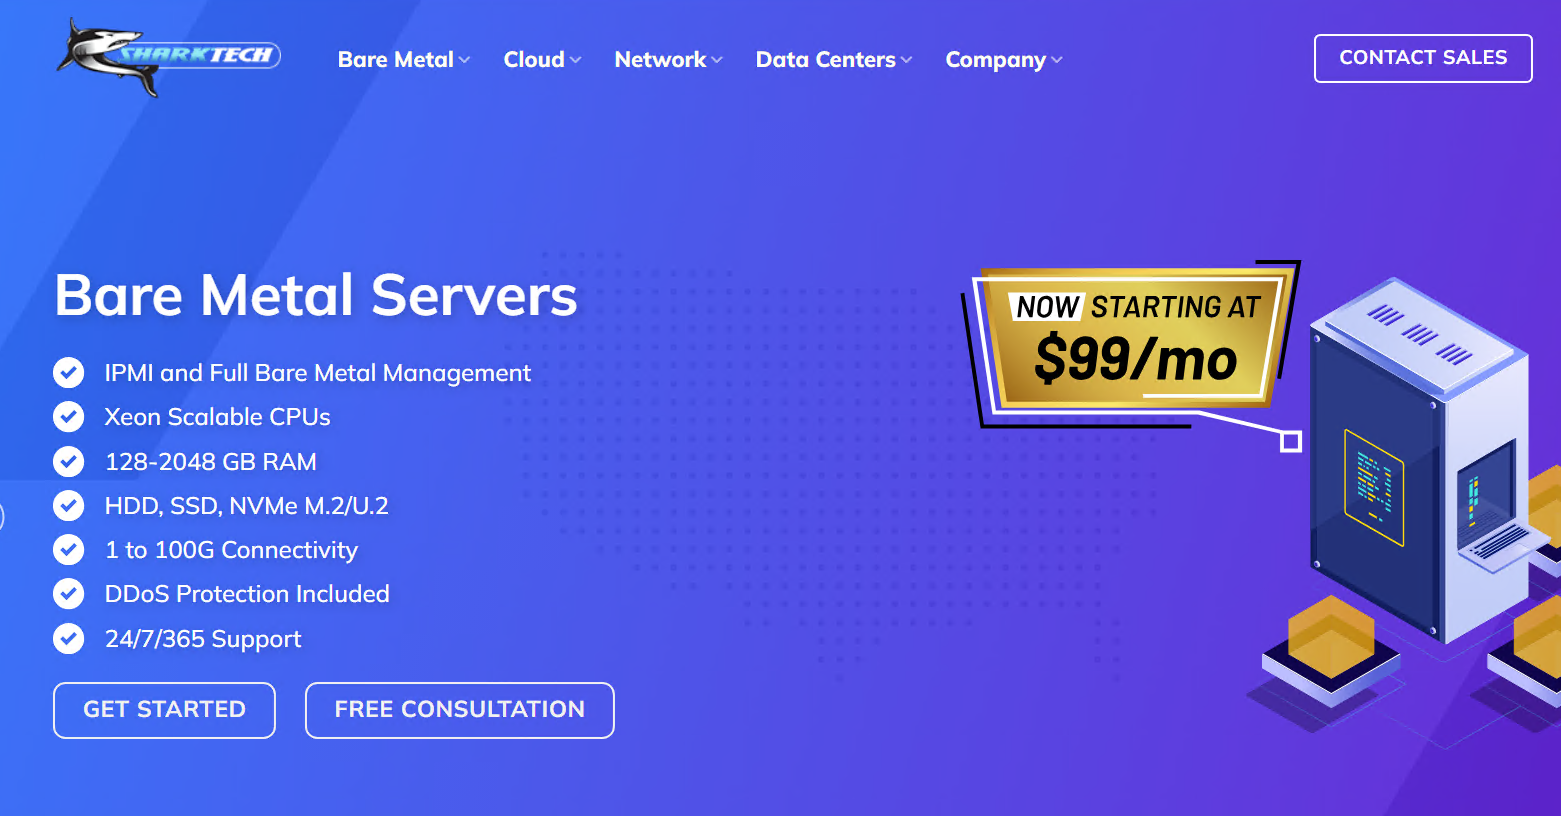Click the check icon beside IPMI management
The image size is (1561, 816).
coord(69,373)
